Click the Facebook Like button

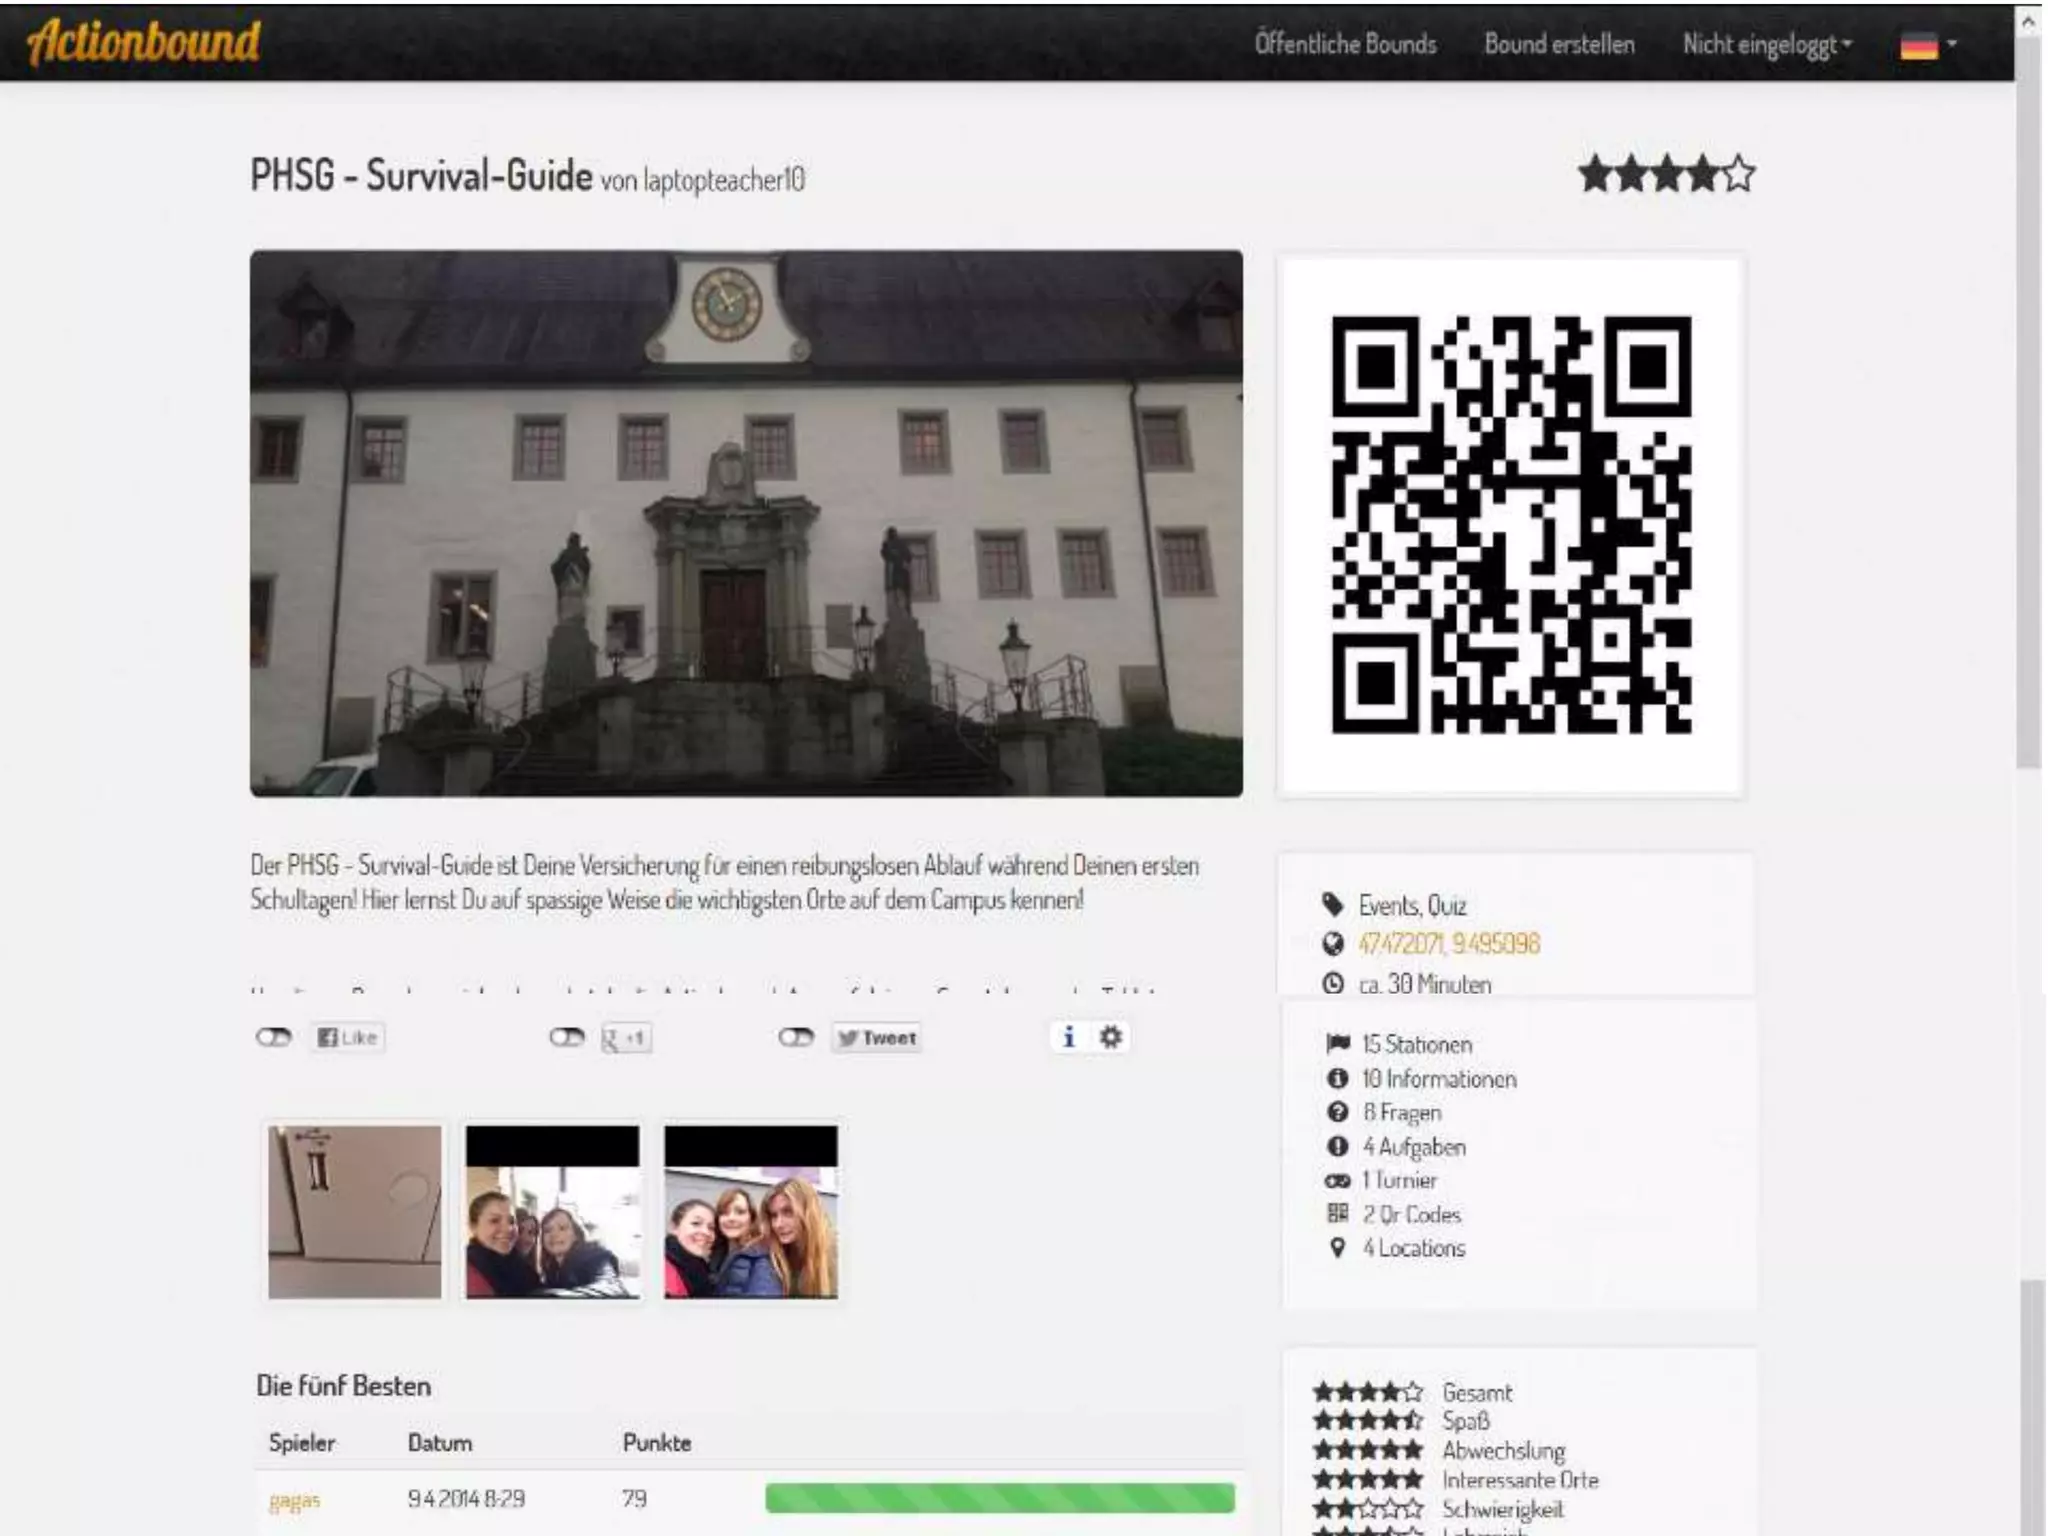click(x=348, y=1038)
